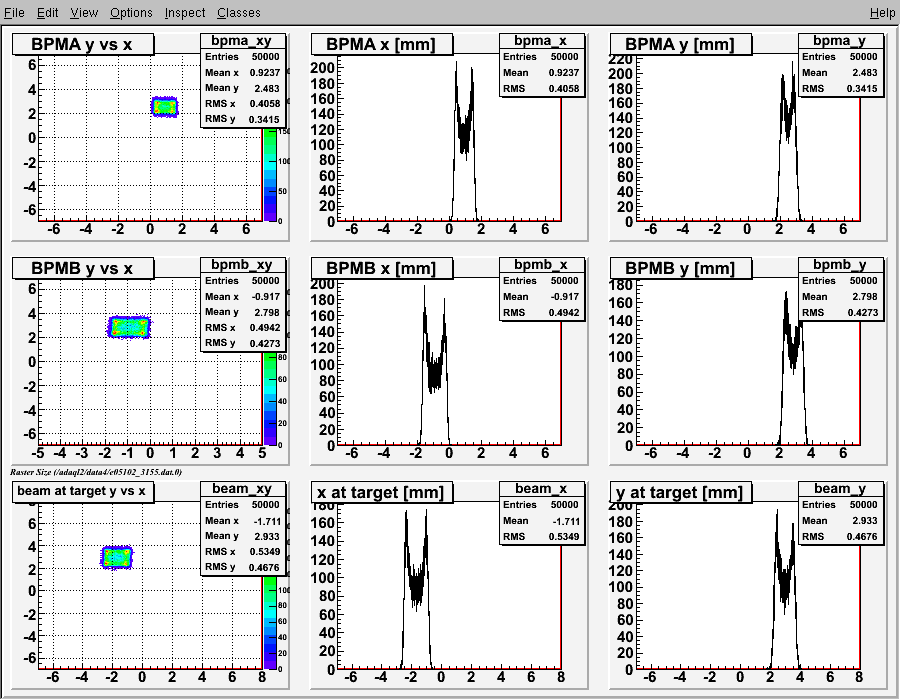The height and width of the screenshot is (700, 900).
Task: Click 'Mean 2.798' in bpmb_y stats
Action: [840, 297]
